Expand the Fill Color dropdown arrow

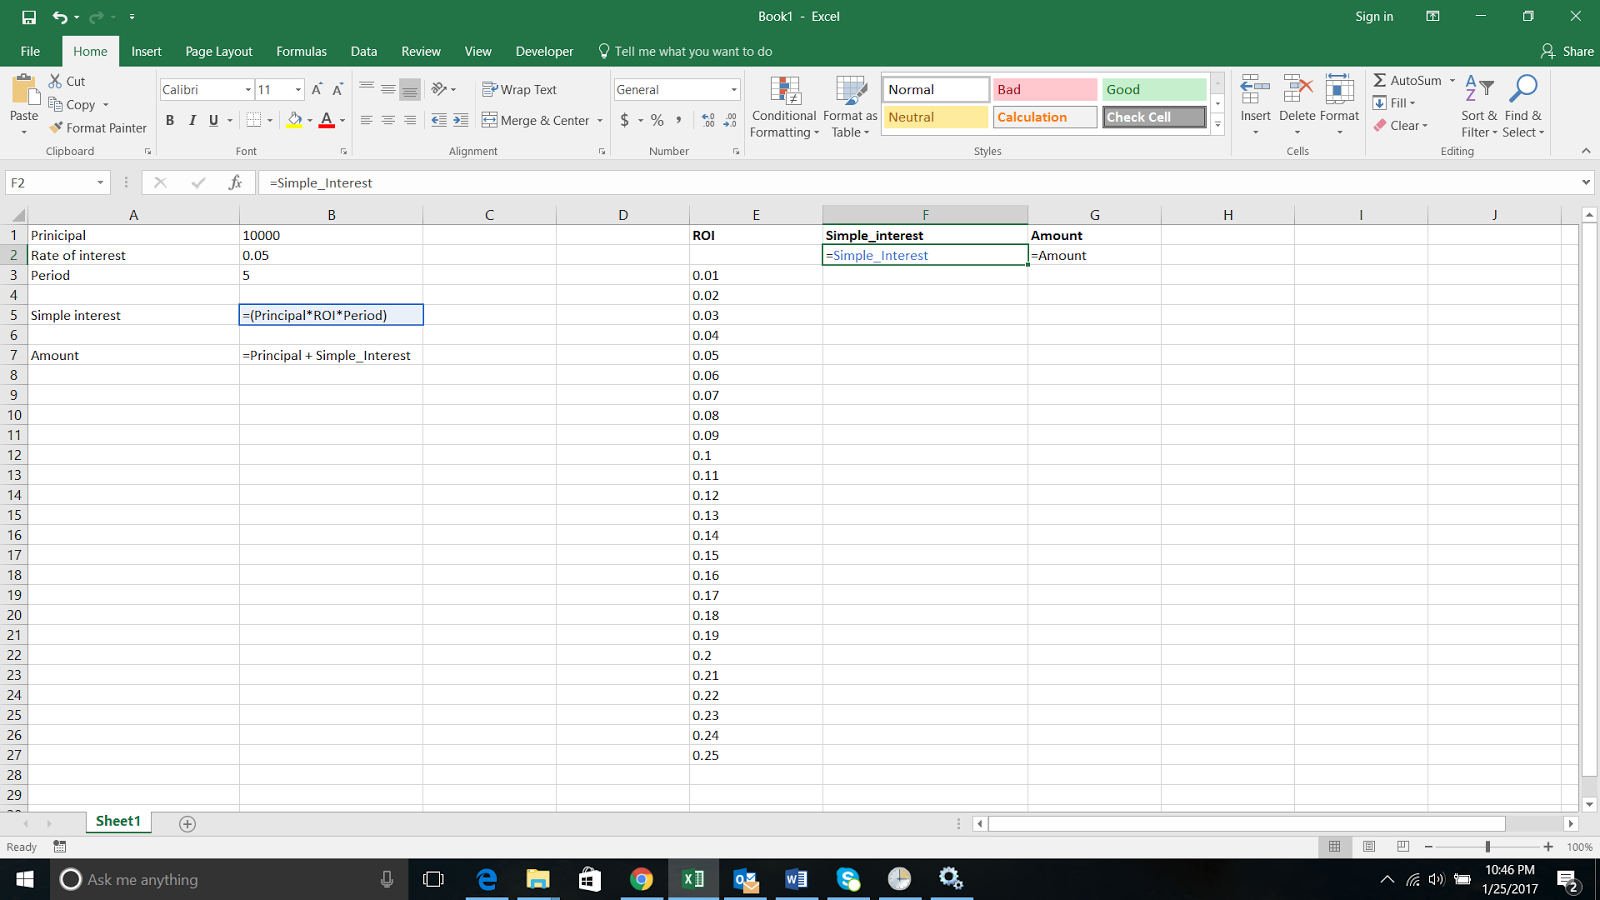click(309, 120)
